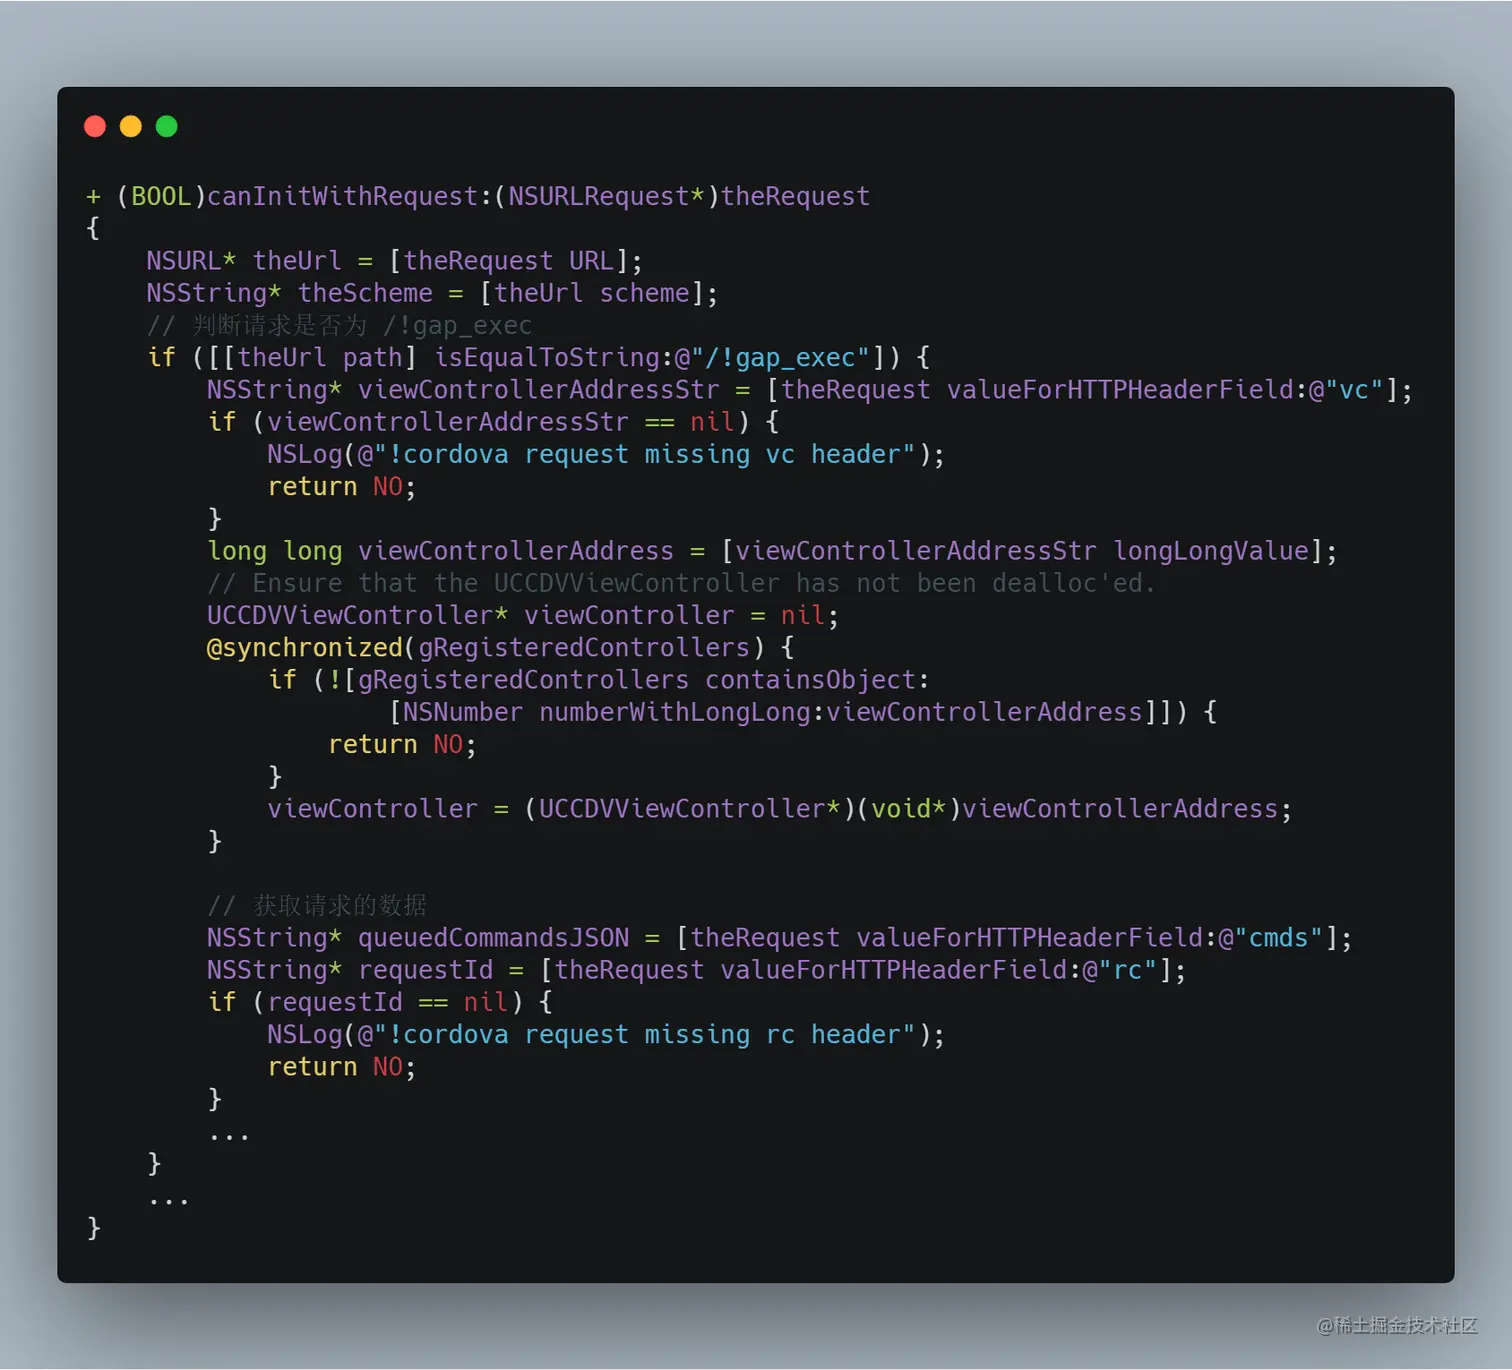Click the @synchronized(gRegisteredControllers) line
Image resolution: width=1512 pixels, height=1370 pixels.
tap(500, 648)
